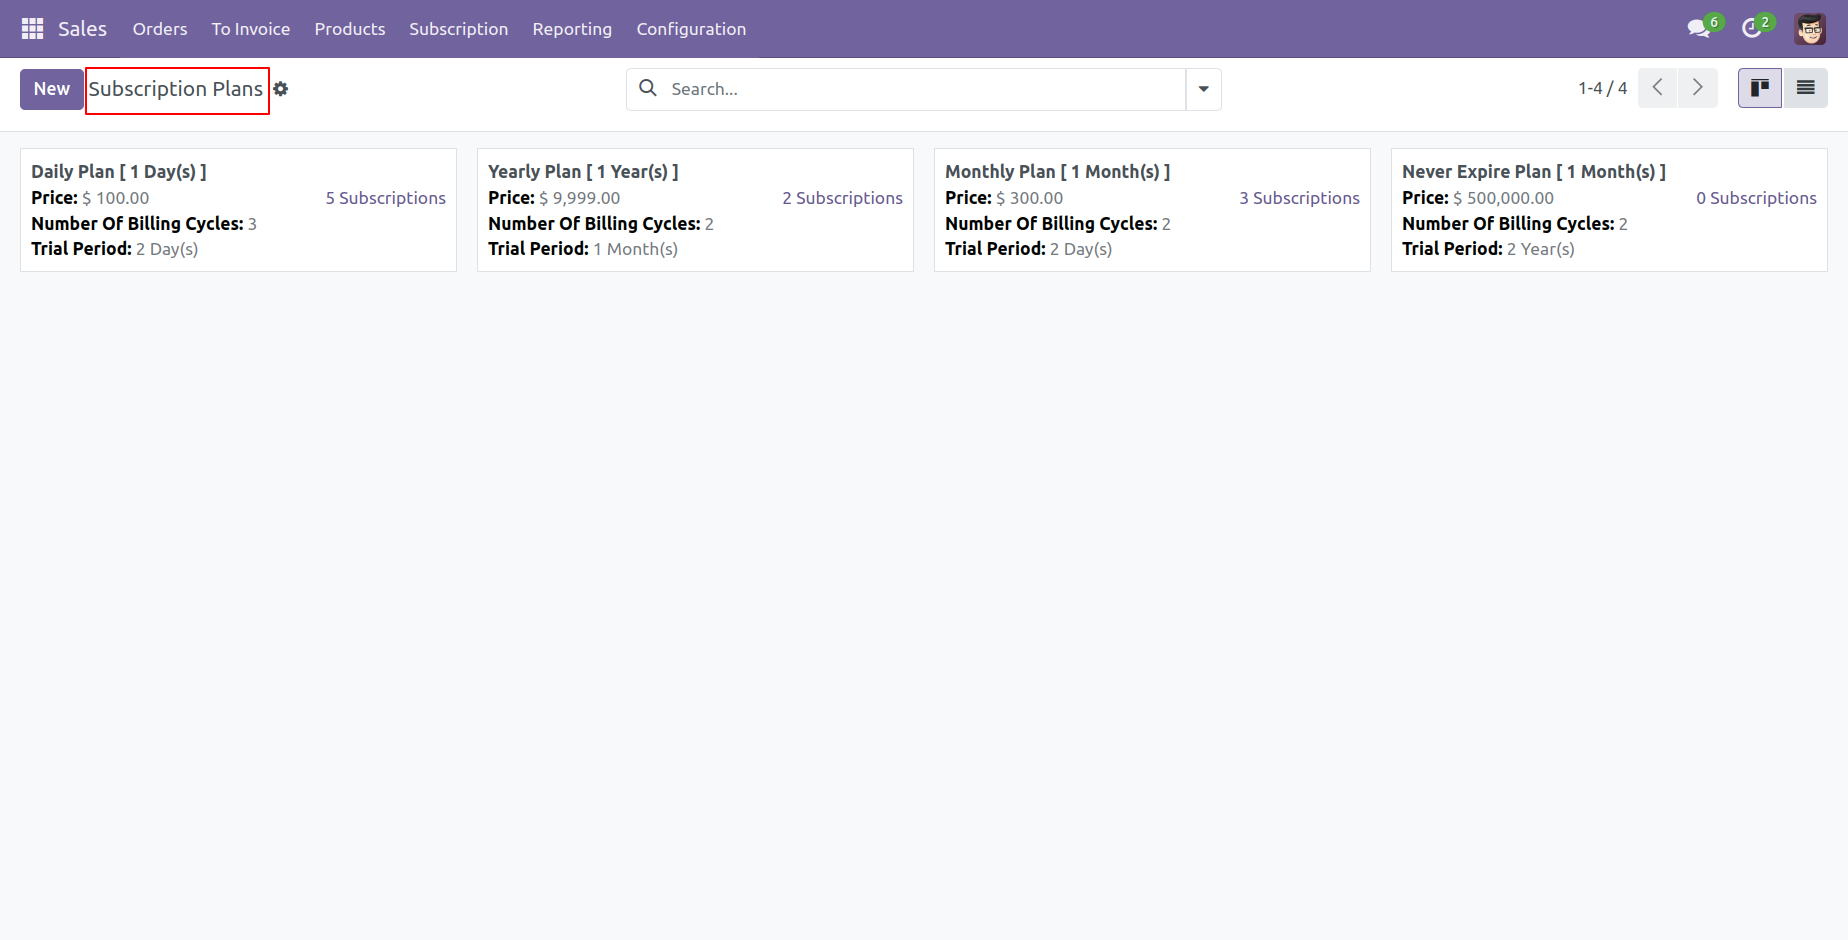Click the $ 100.00 price value

(x=116, y=198)
